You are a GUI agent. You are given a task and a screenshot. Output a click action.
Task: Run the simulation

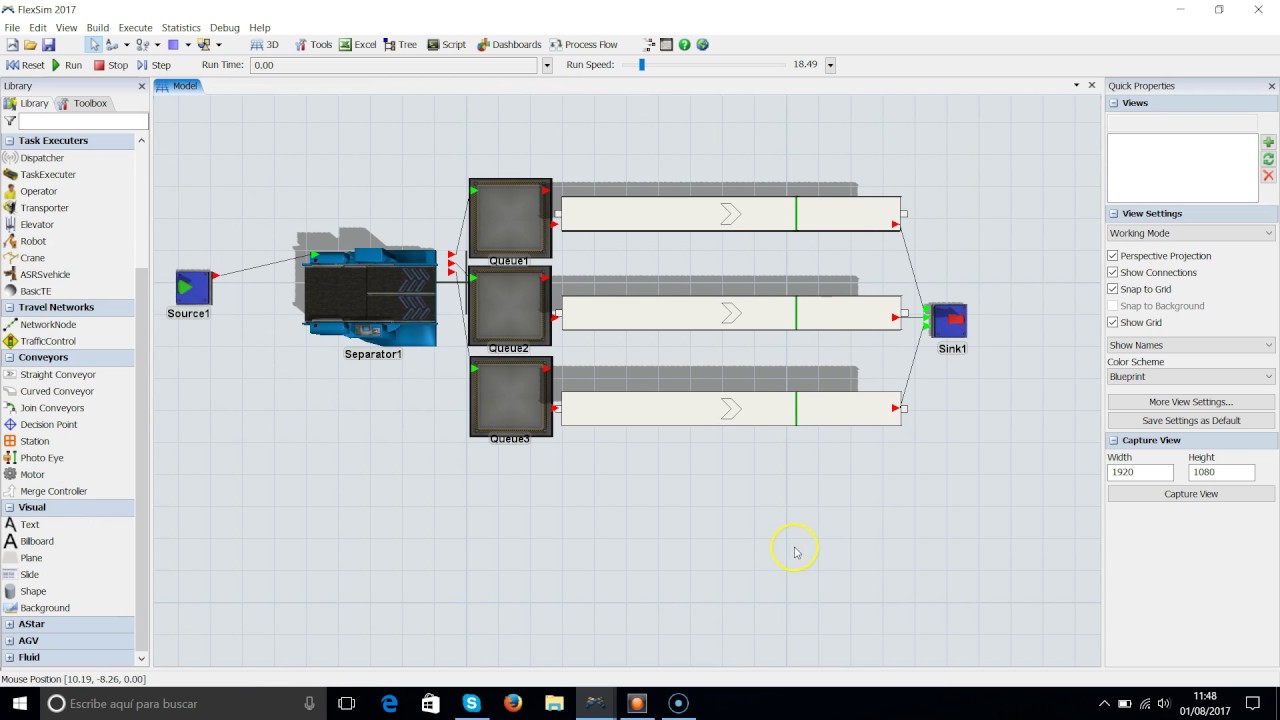coord(67,65)
